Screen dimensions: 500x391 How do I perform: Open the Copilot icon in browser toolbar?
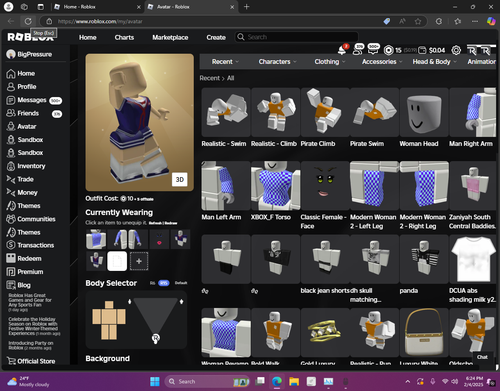point(491,21)
